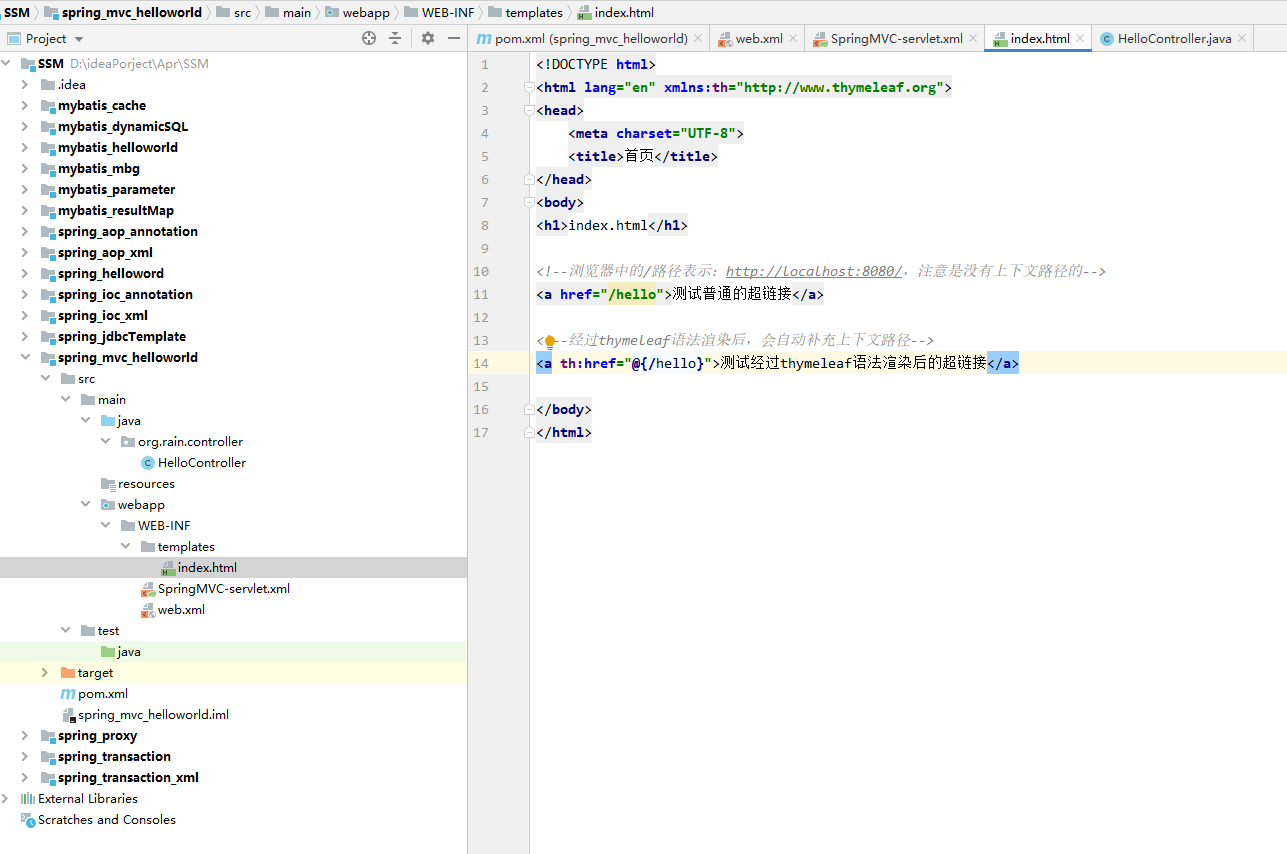Close the HelloController.java editor tab
Screen dimensions: 1287x854
[1243, 39]
